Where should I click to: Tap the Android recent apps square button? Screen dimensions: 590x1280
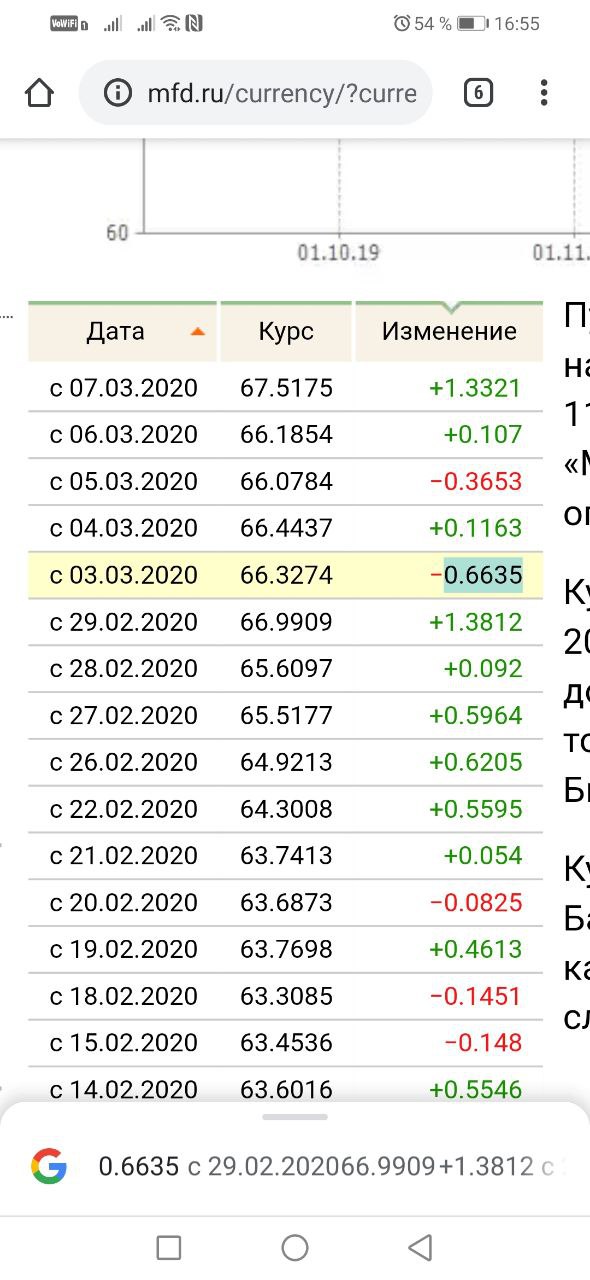point(169,1247)
